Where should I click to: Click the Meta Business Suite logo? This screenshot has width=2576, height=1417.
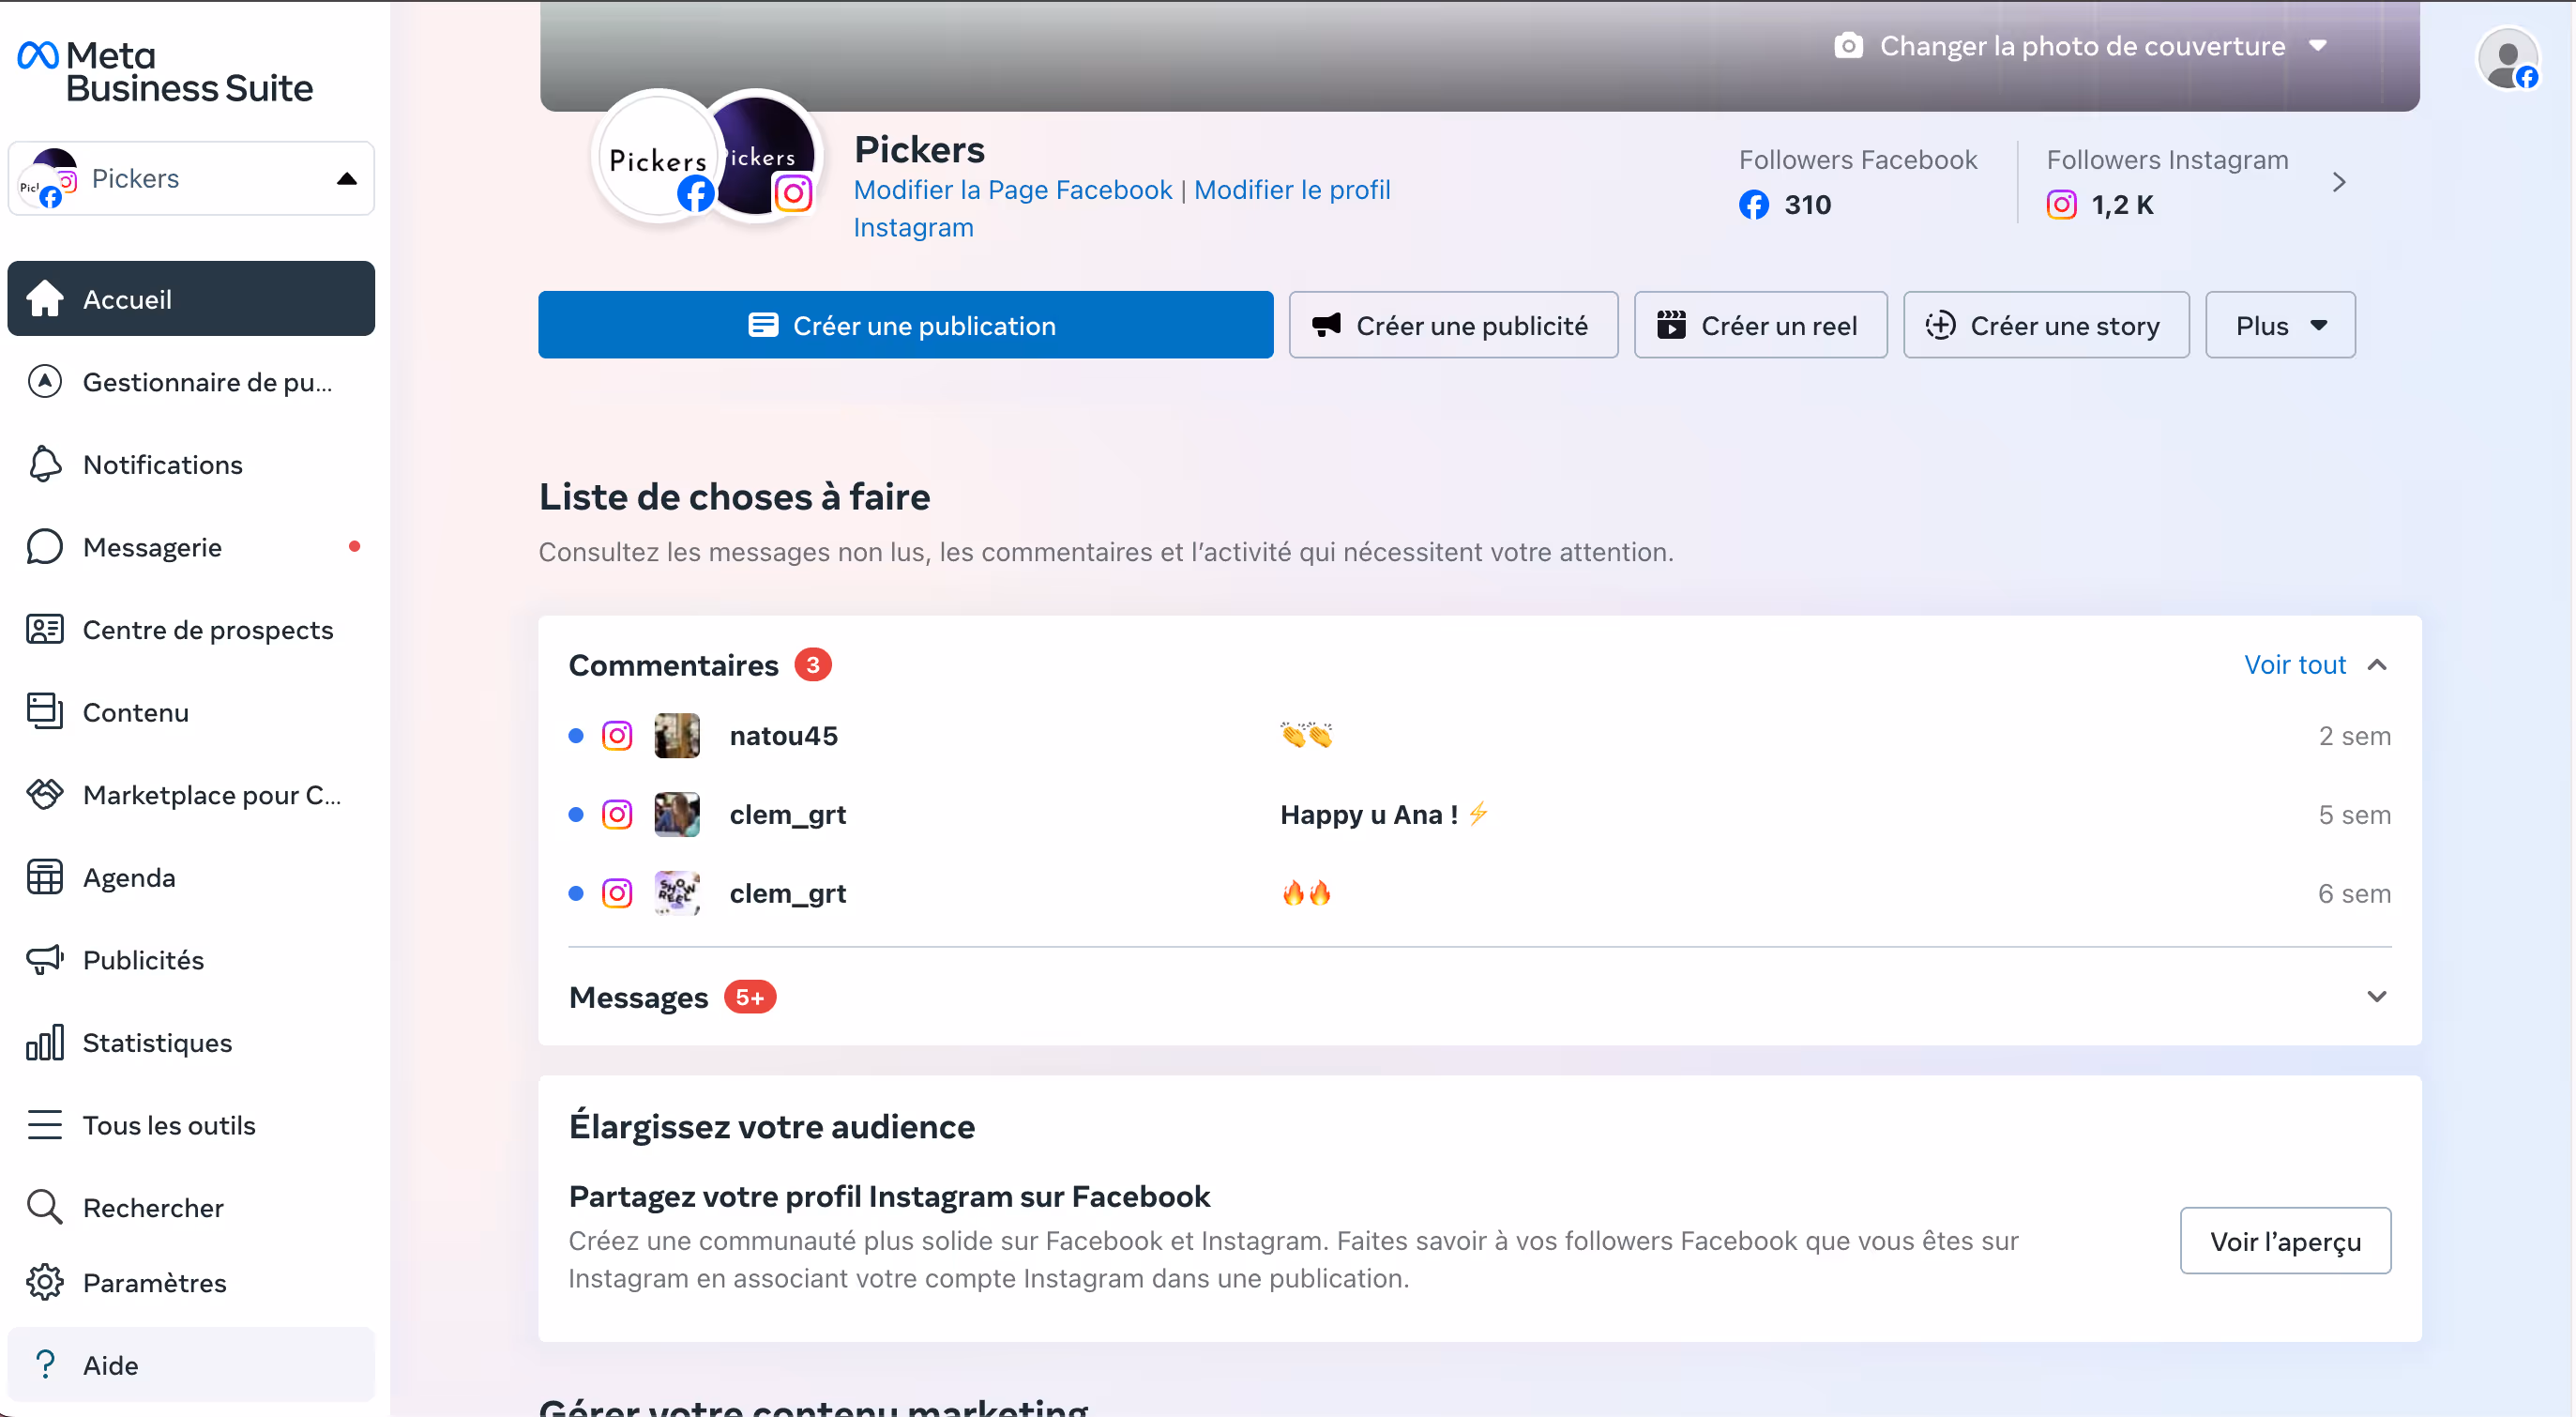coord(166,72)
